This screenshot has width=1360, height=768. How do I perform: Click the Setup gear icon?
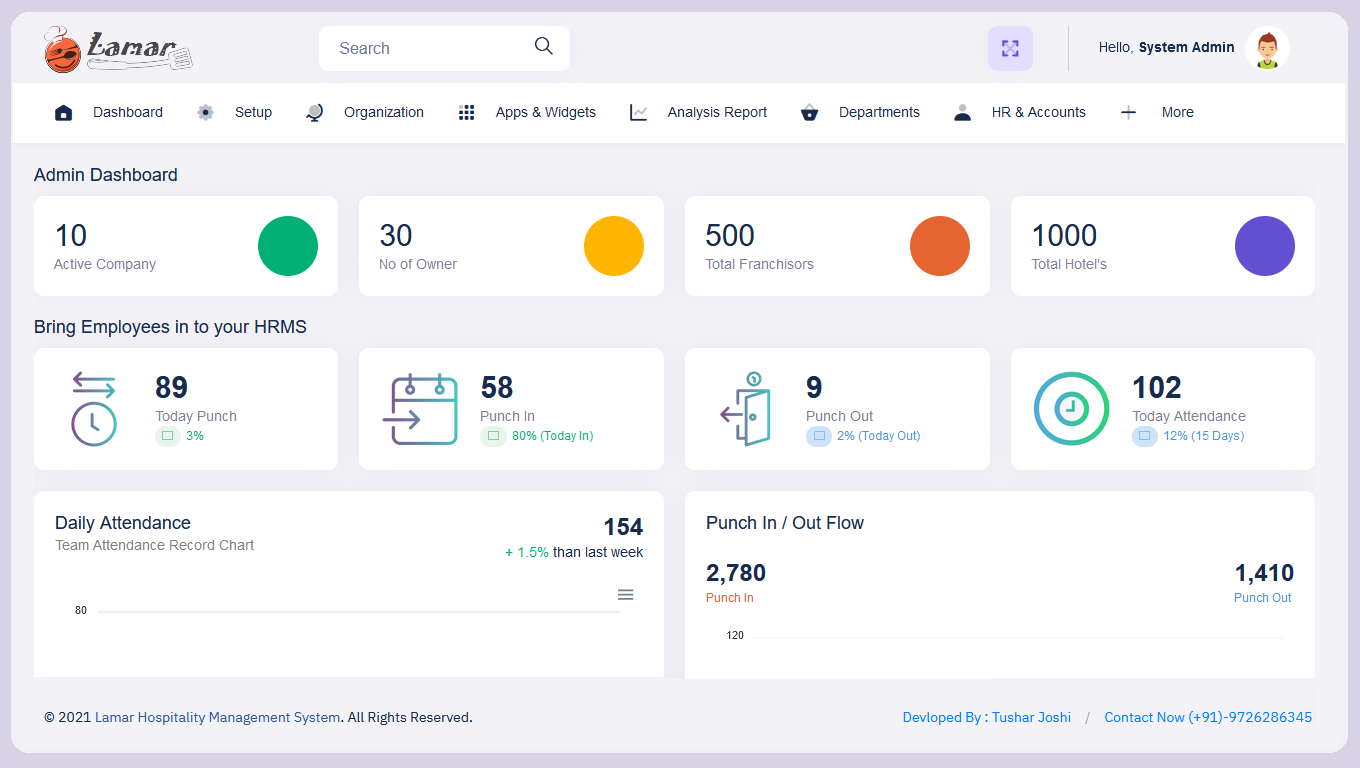coord(206,113)
